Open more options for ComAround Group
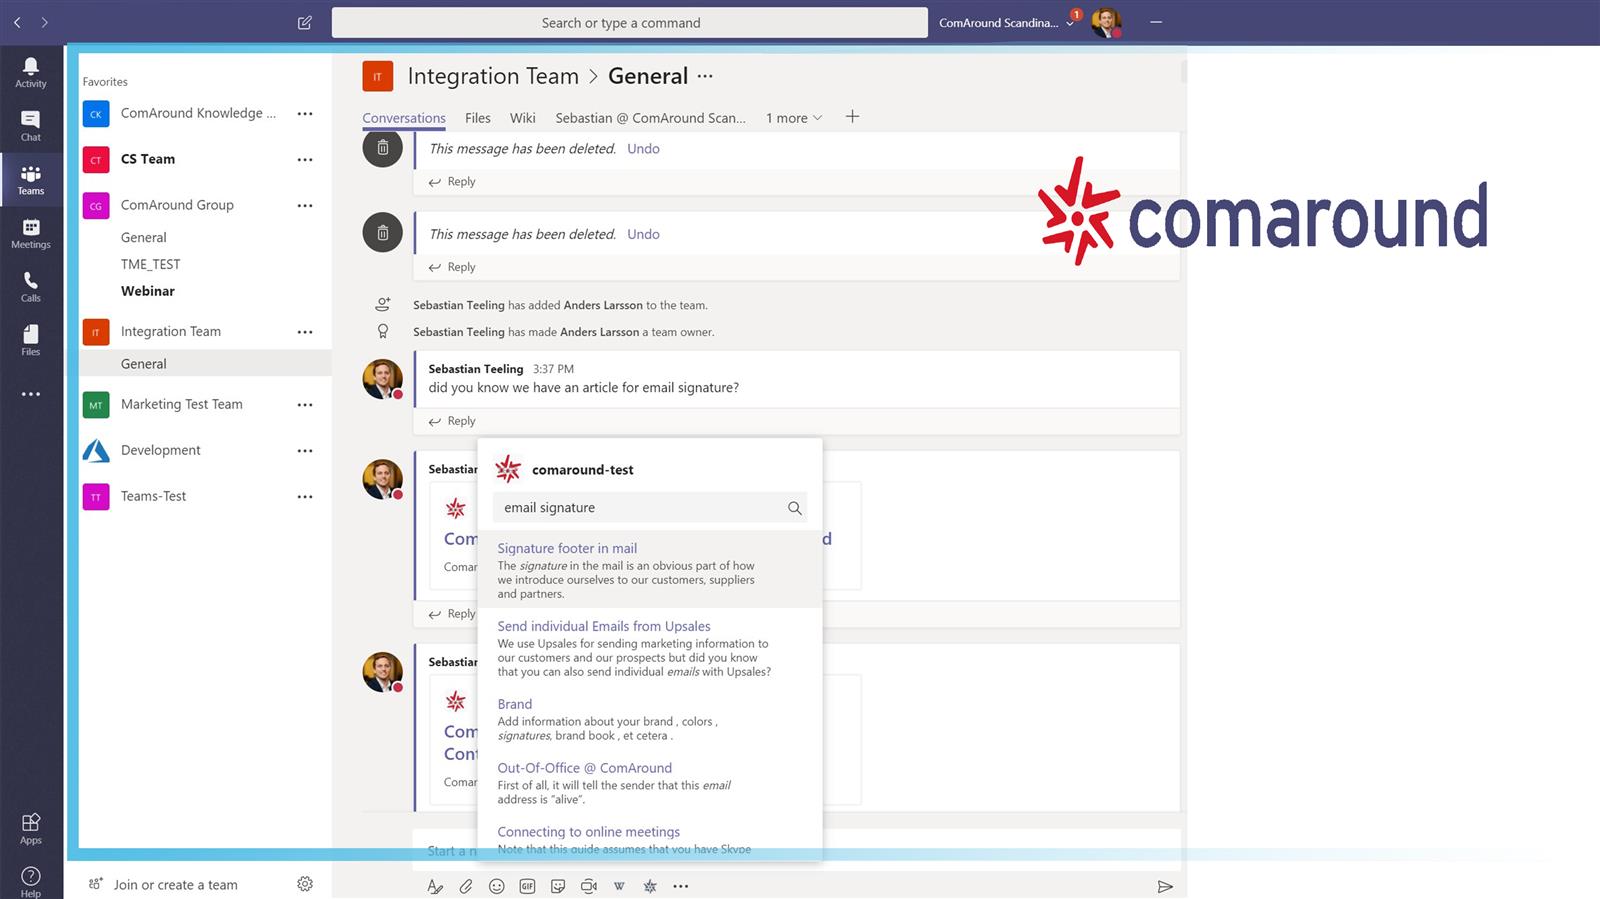The width and height of the screenshot is (1600, 899). [x=305, y=206]
